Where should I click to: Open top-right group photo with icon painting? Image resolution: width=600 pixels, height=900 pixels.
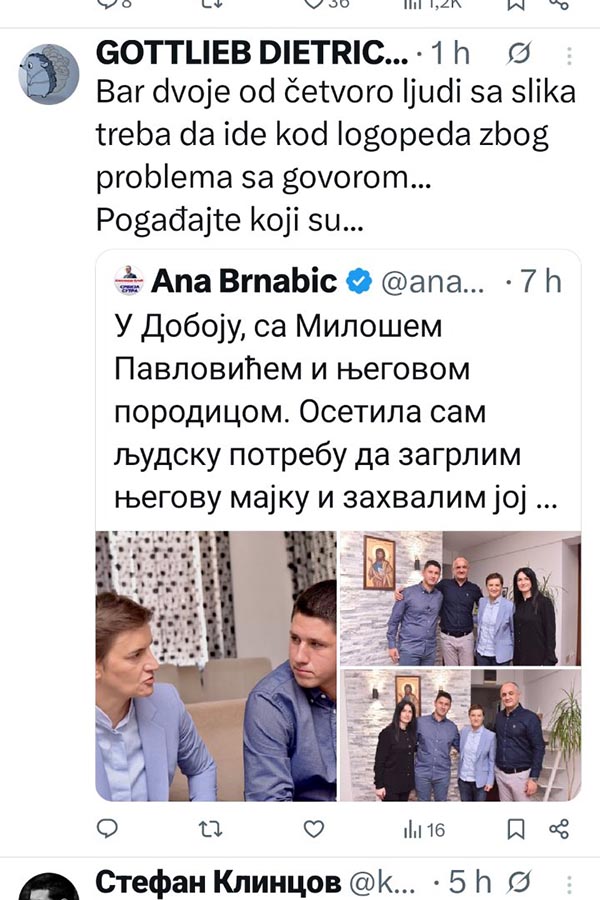point(460,598)
